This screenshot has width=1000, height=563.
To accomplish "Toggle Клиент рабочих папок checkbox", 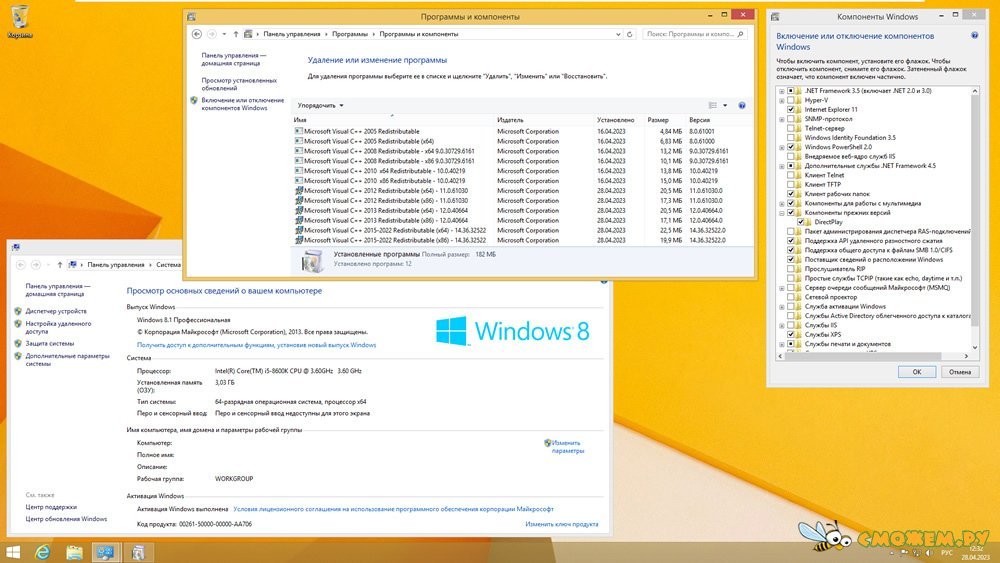I will pos(791,194).
